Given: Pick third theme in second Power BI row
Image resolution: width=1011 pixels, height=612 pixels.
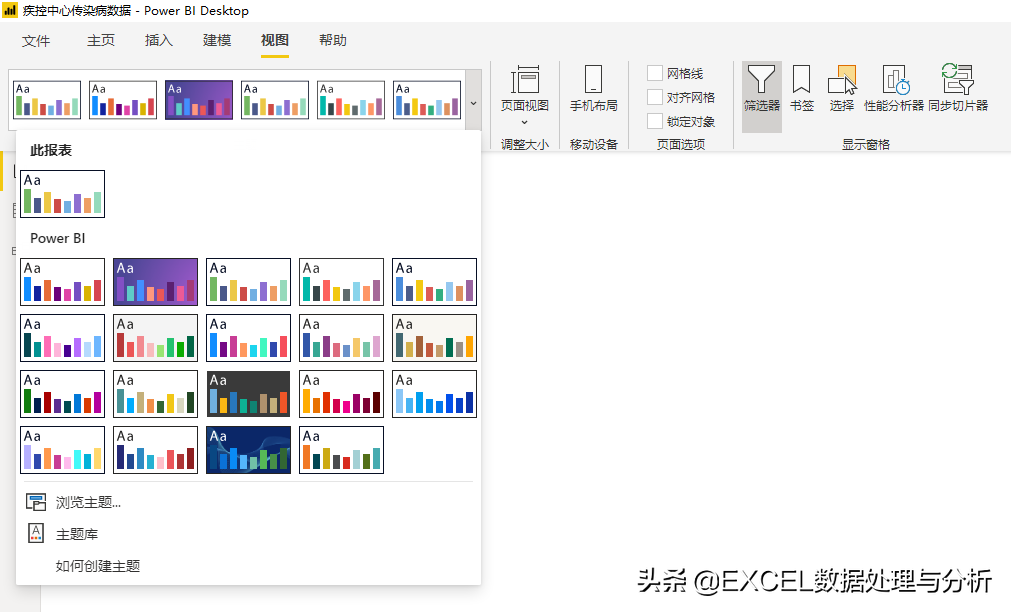Looking at the screenshot, I should point(248,338).
